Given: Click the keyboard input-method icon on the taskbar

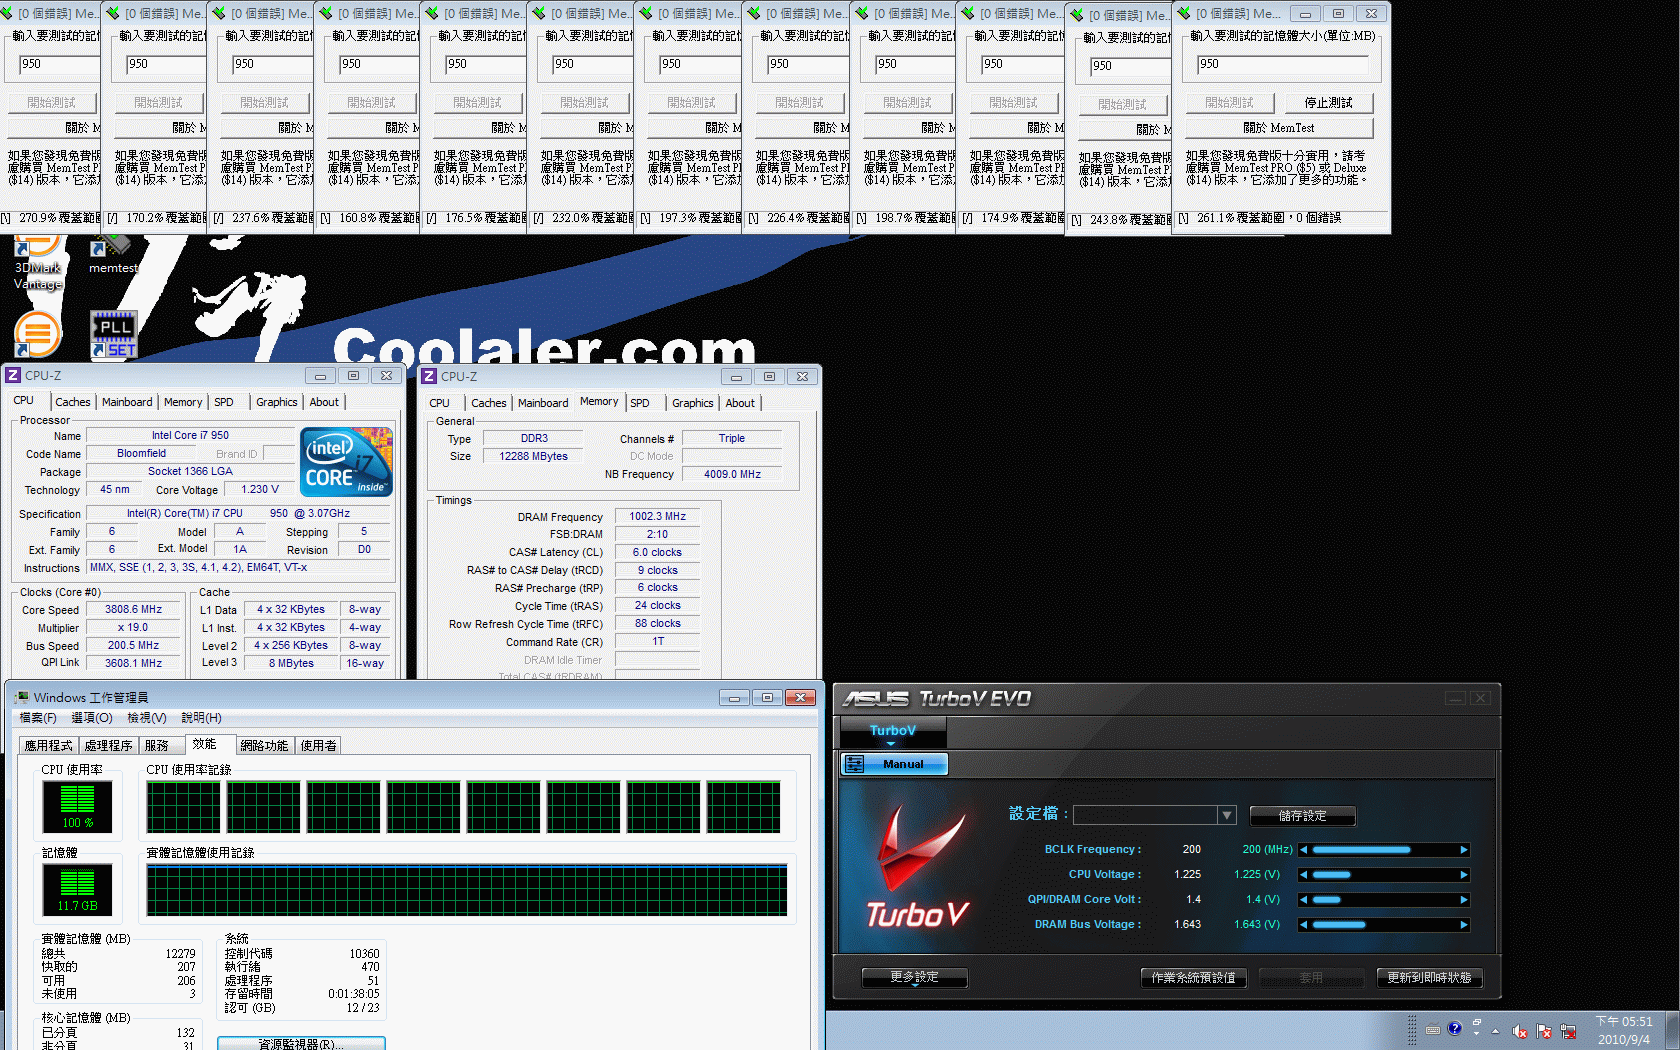Looking at the screenshot, I should (1433, 1029).
